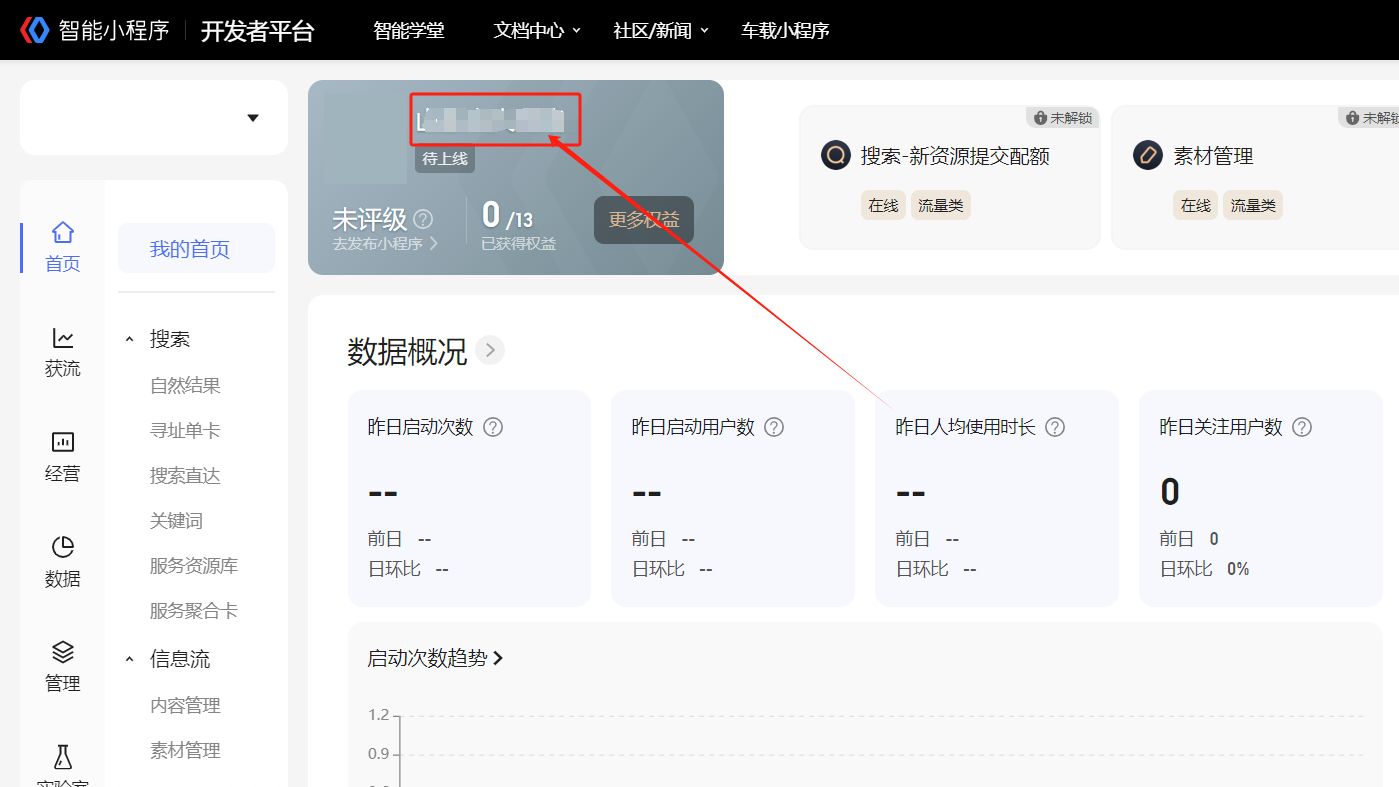Expand the 社区/新闻 dropdown menu
Viewport: 1399px width, 787px height.
(661, 31)
